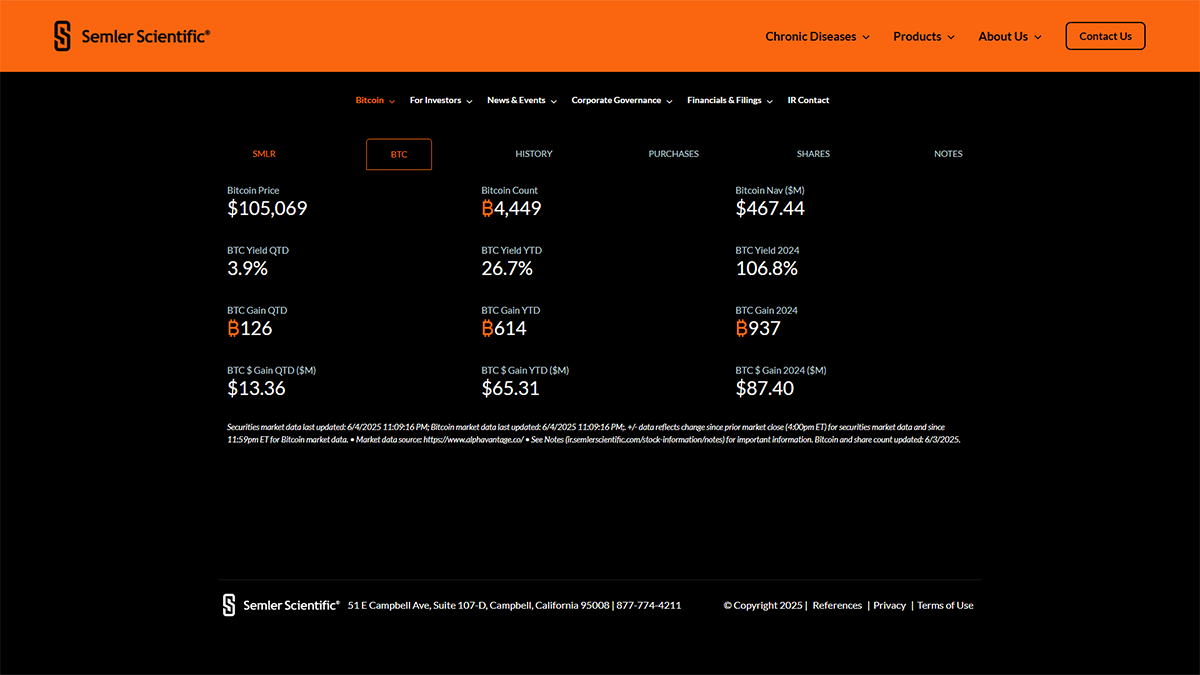
Task: Expand the About Us dropdown
Action: point(1009,37)
